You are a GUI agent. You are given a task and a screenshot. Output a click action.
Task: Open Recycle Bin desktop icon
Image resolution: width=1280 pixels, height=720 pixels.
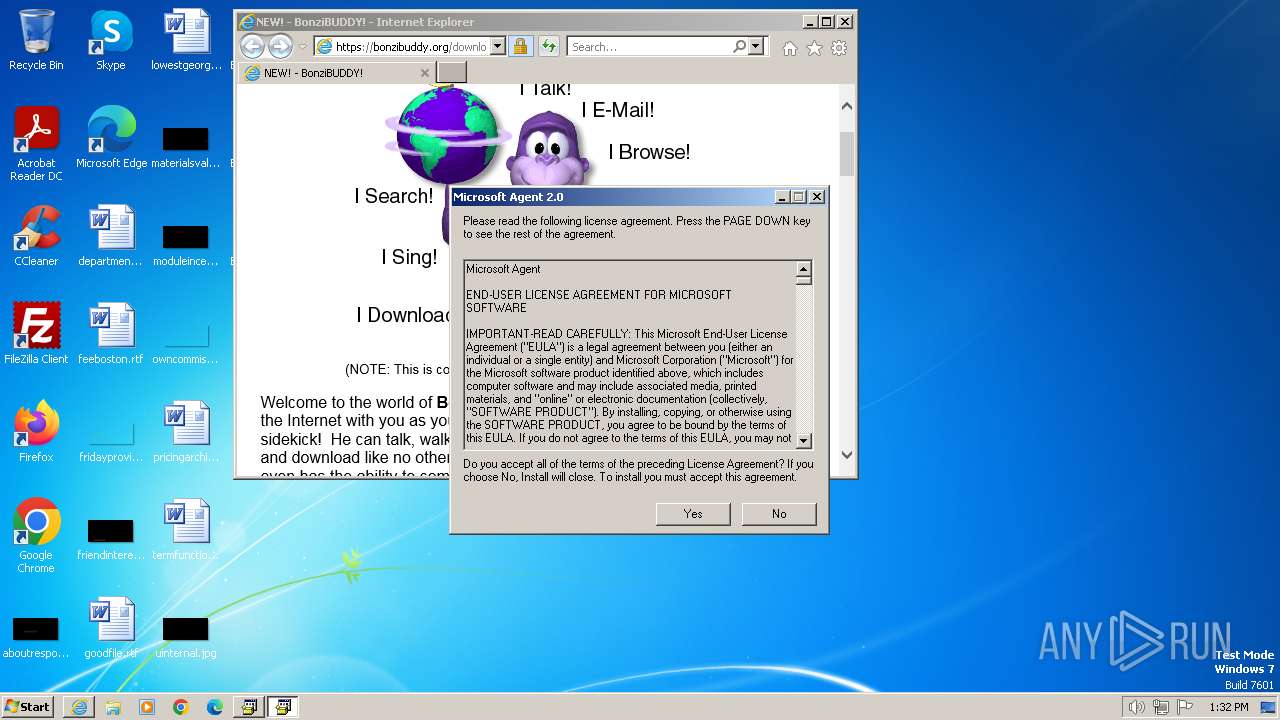36,40
